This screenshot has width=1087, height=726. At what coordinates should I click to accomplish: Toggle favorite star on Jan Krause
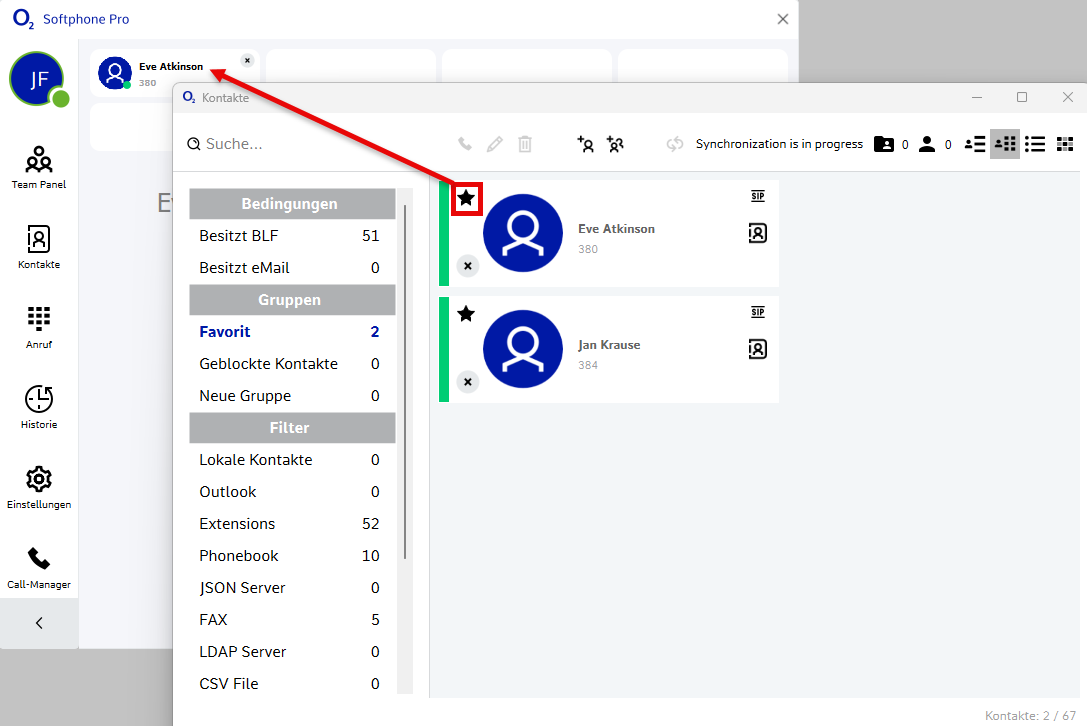466,314
